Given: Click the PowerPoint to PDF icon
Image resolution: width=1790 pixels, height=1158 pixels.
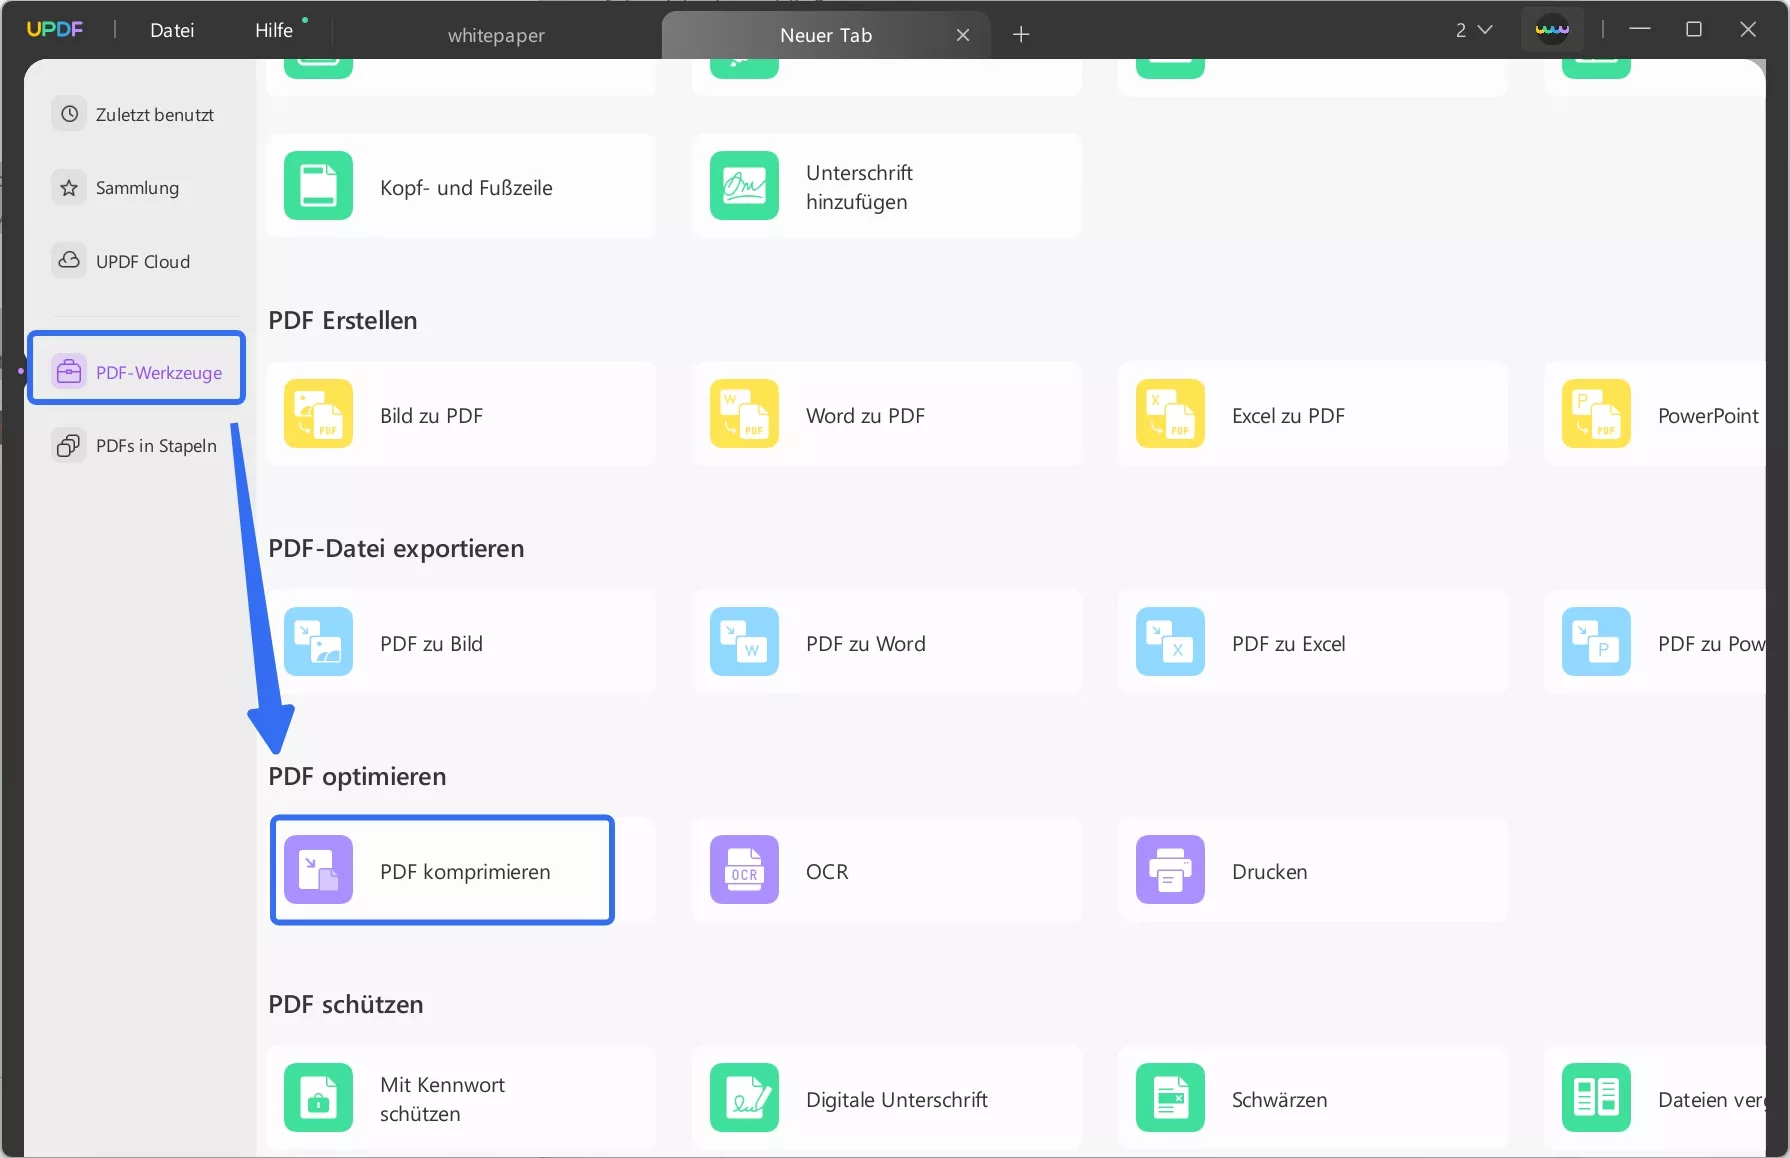Looking at the screenshot, I should [x=1596, y=413].
